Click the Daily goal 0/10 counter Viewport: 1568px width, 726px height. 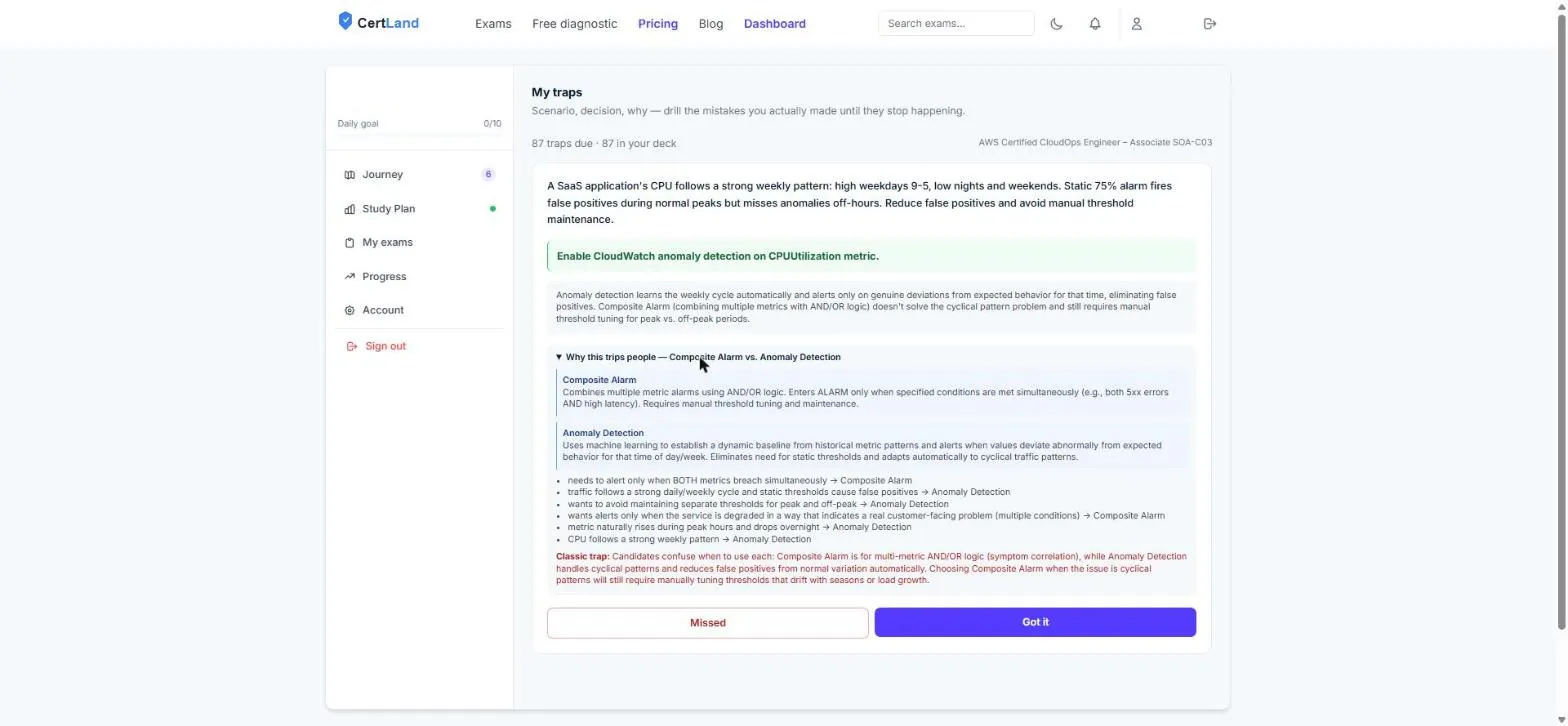coord(492,124)
